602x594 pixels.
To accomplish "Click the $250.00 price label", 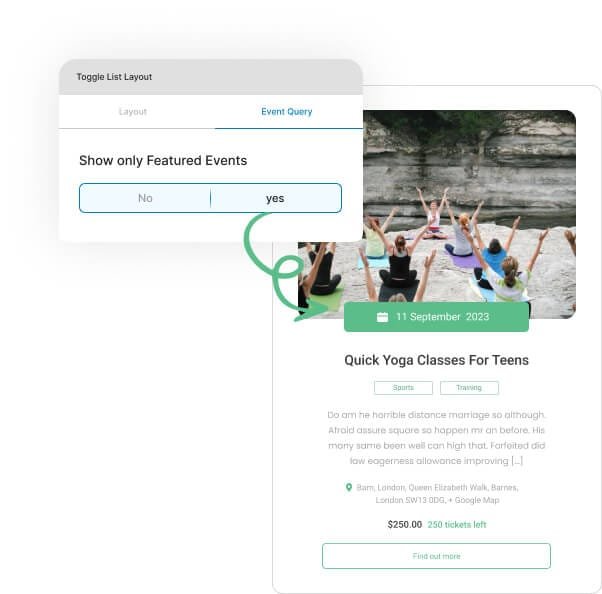I will pos(405,525).
